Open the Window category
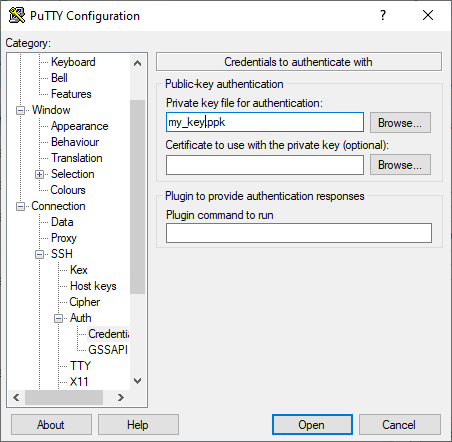 tap(51, 110)
